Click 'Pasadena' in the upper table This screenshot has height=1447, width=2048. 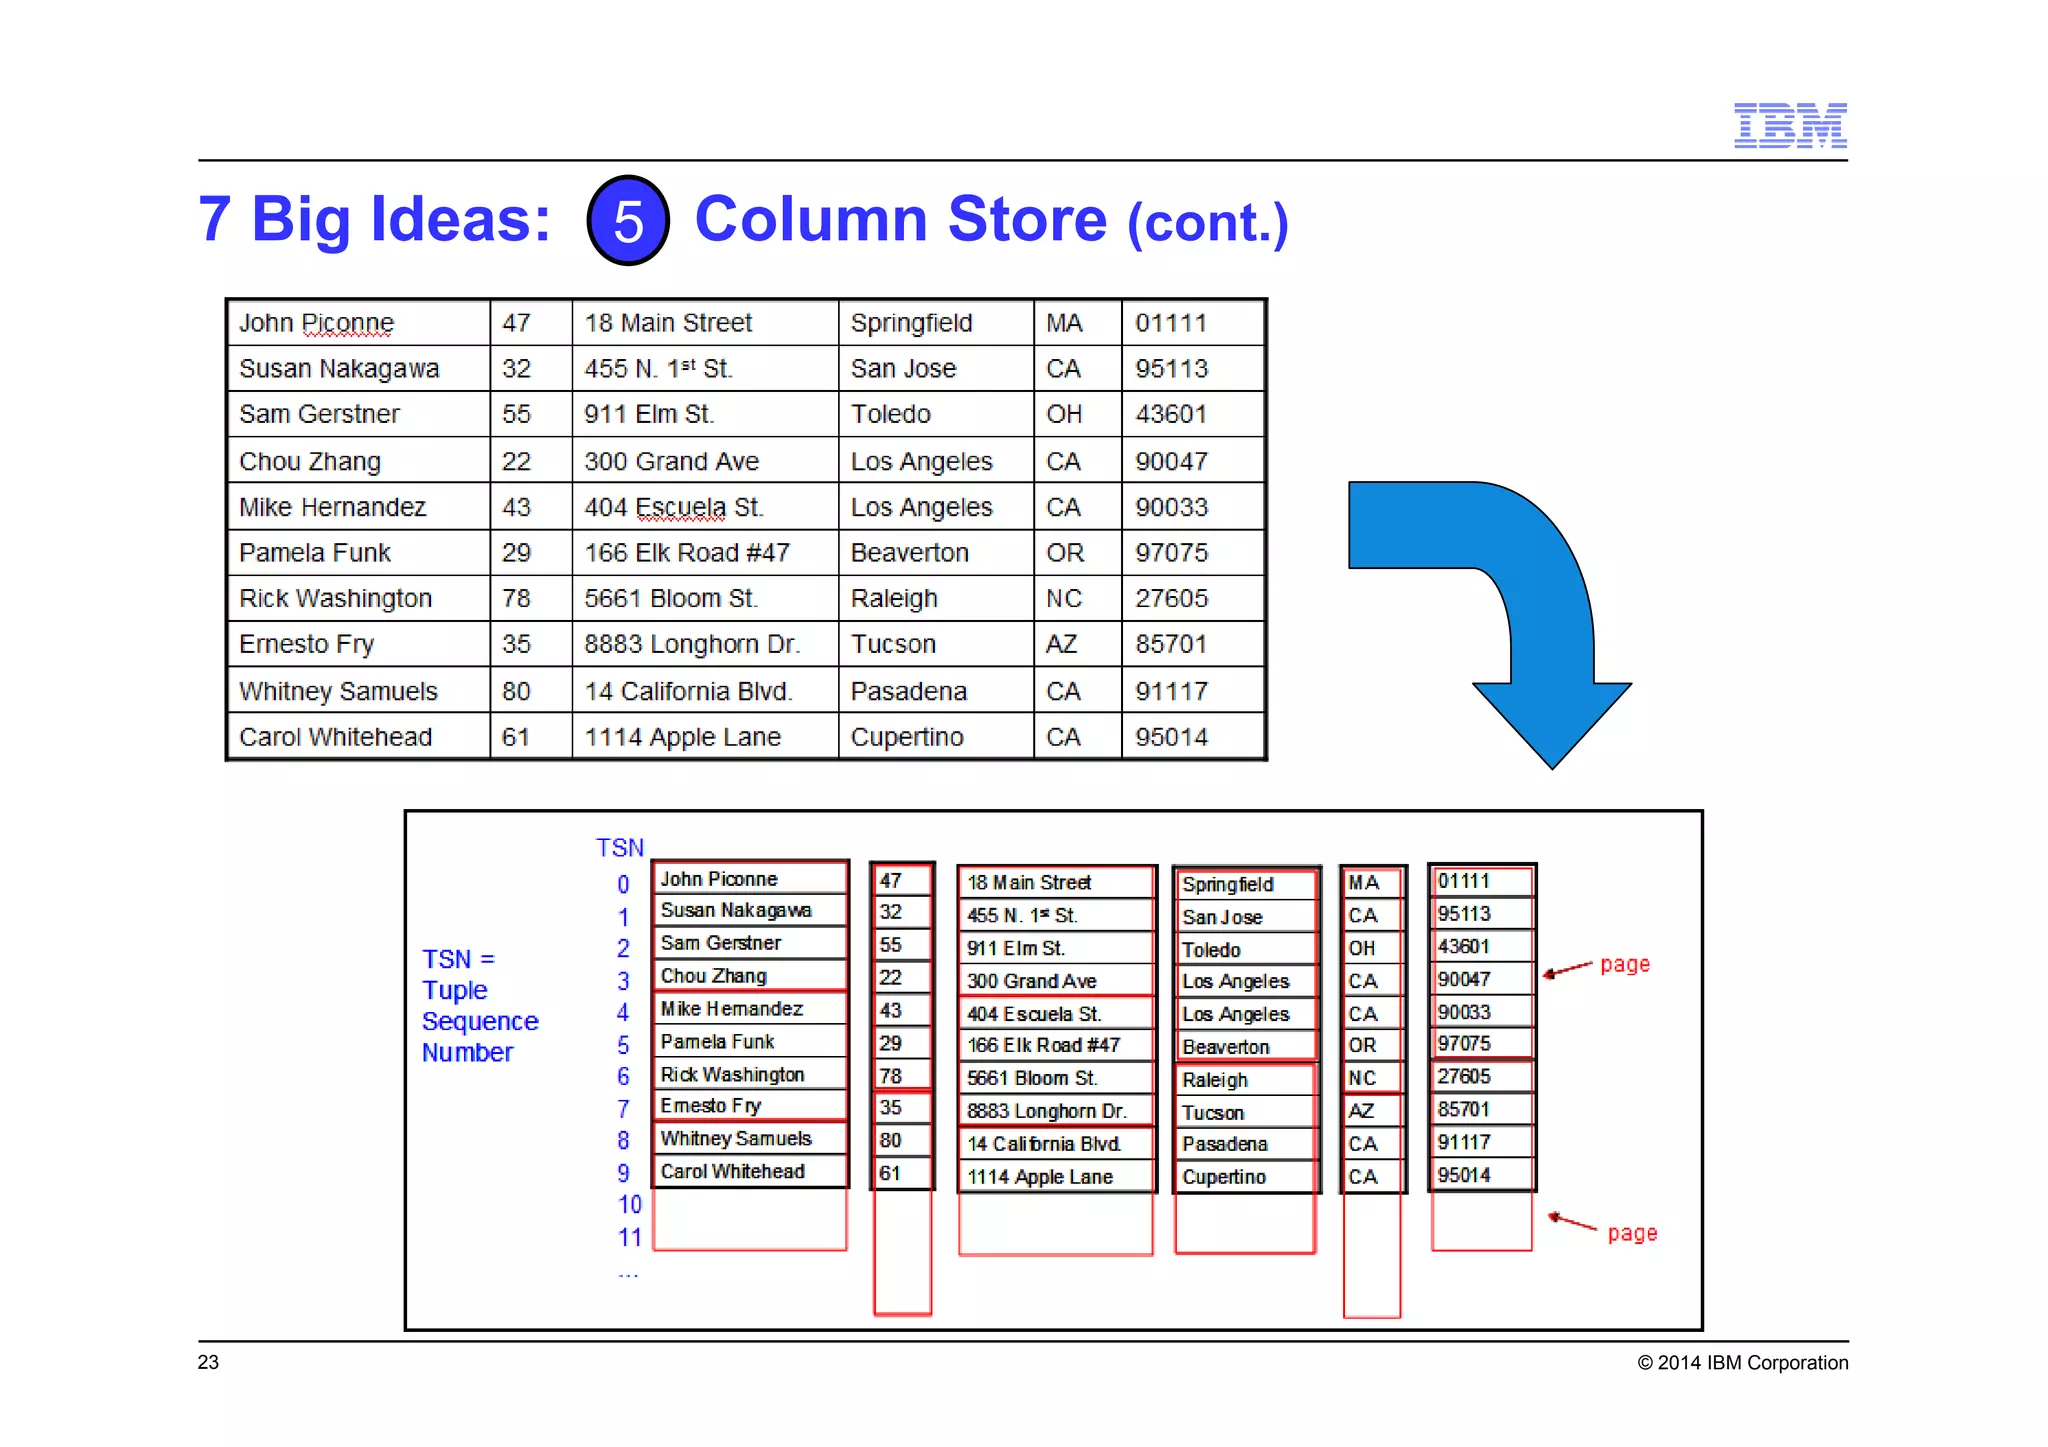908,691
